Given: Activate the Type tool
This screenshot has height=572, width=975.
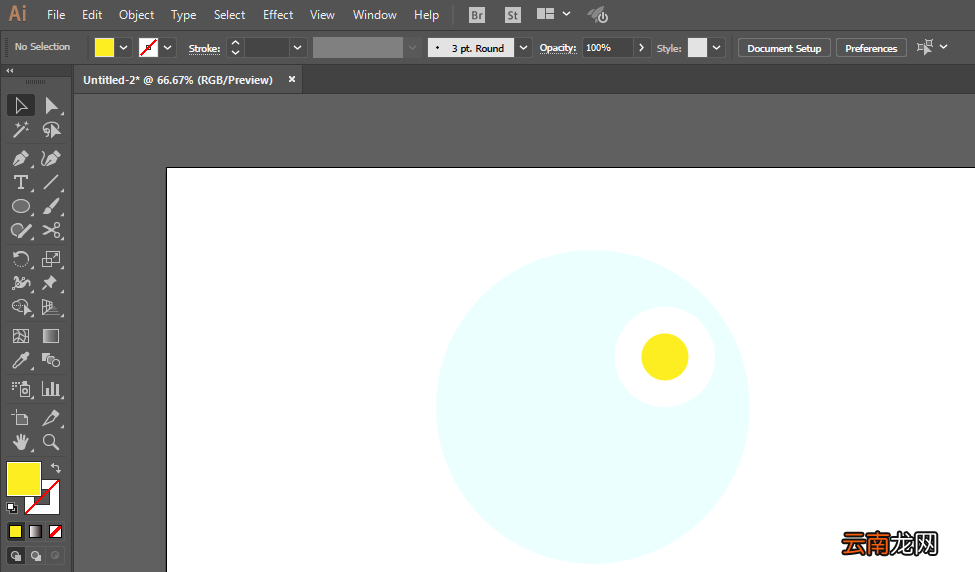Looking at the screenshot, I should tap(21, 182).
